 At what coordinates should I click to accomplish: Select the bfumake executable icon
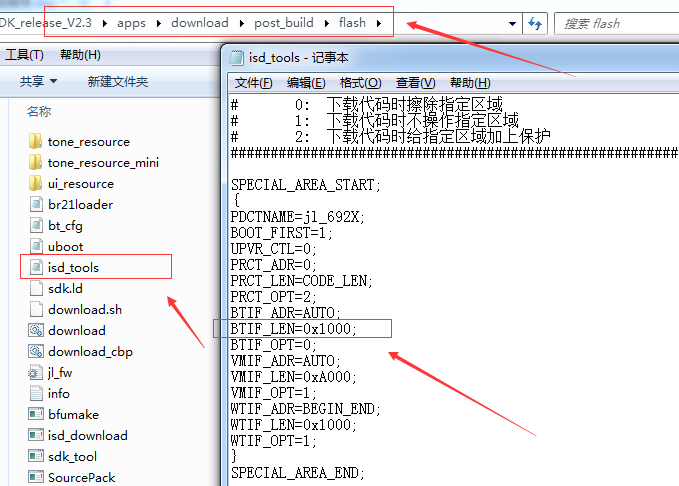[36, 414]
